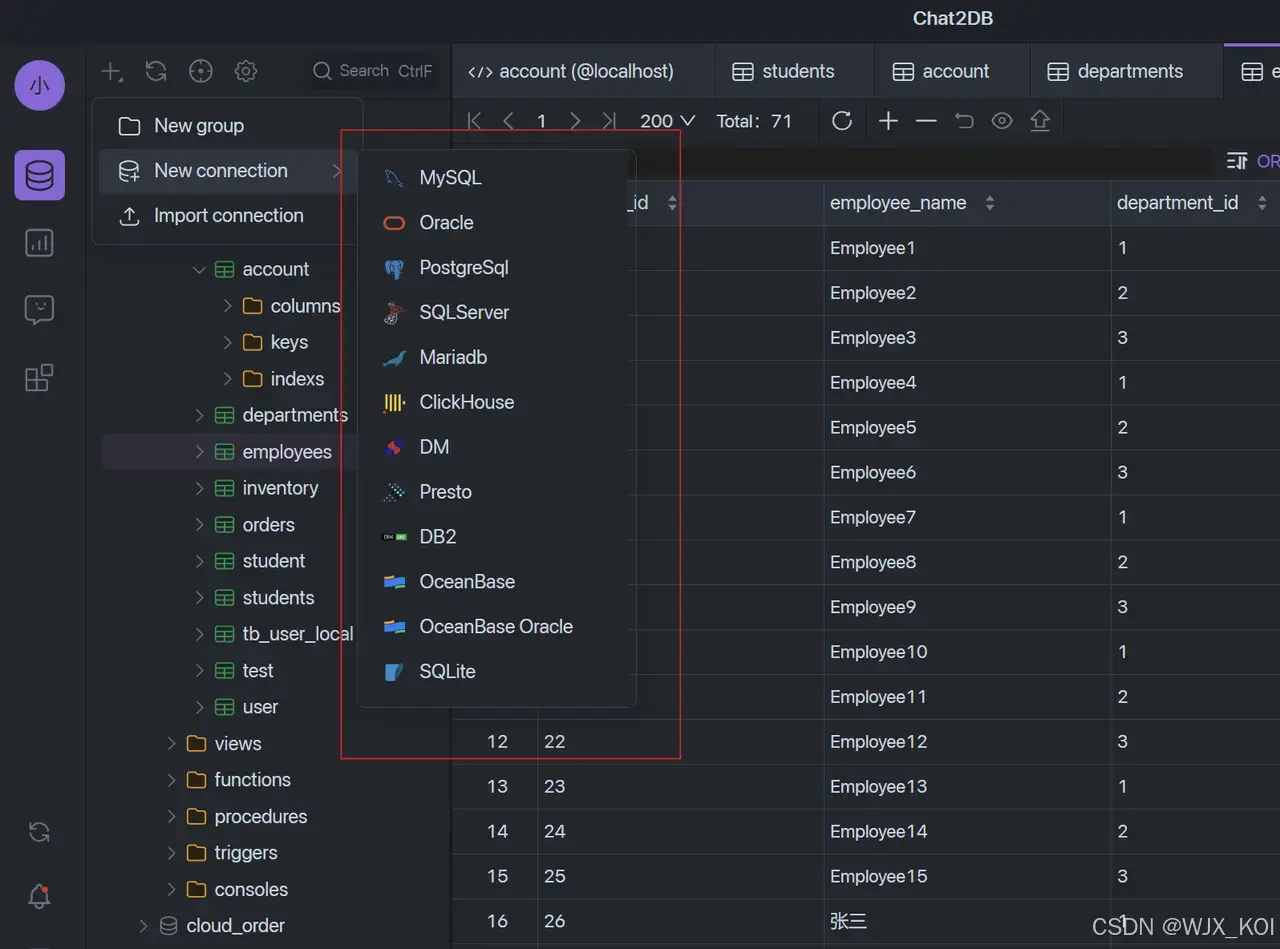Refresh the connection tree
This screenshot has height=949, width=1280.
pos(156,71)
